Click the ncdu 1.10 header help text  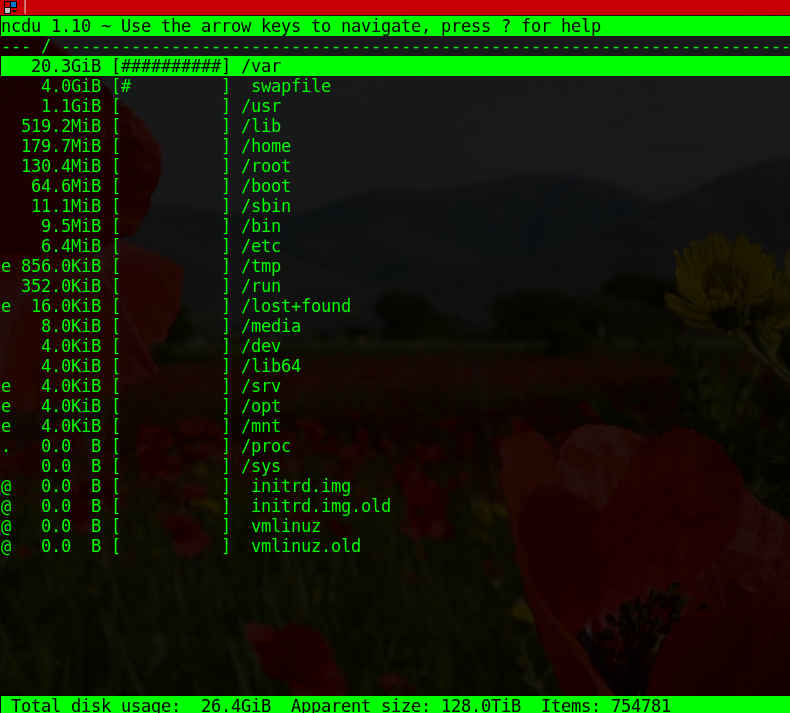coord(301,26)
